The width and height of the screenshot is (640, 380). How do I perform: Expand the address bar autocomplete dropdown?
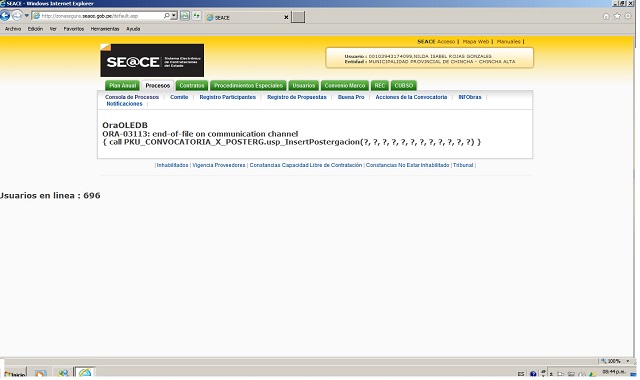tap(174, 16)
